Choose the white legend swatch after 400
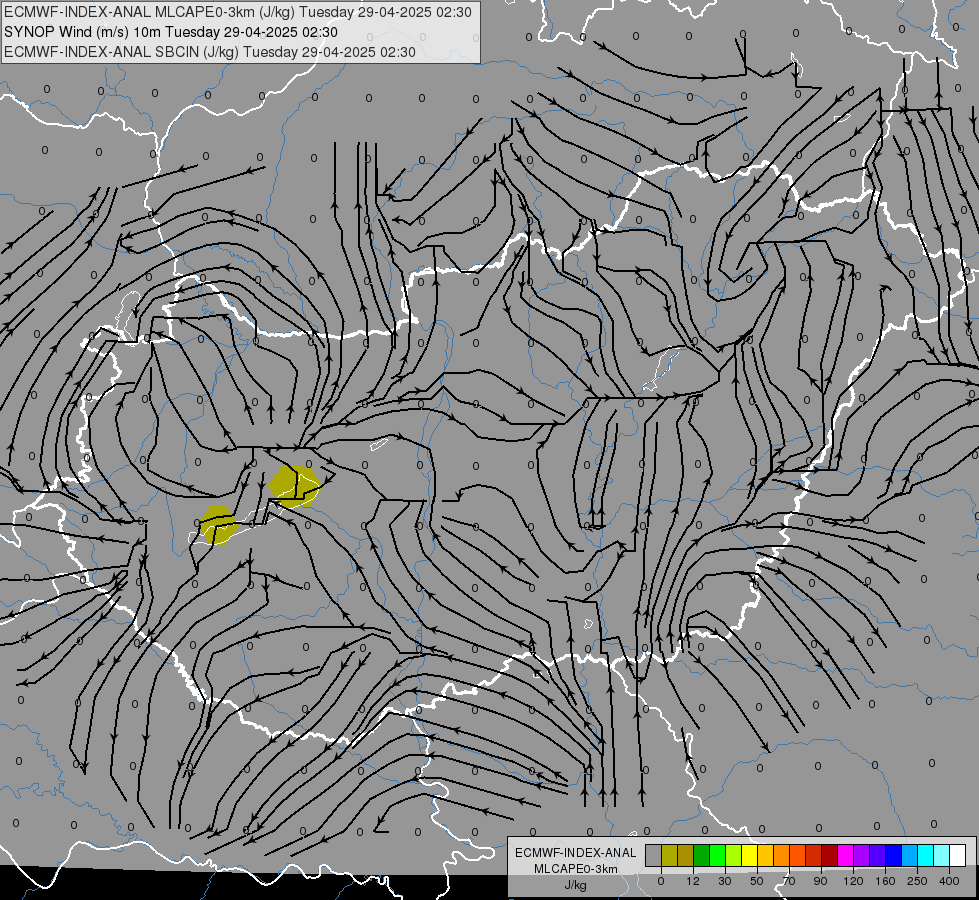Image resolution: width=979 pixels, height=900 pixels. [958, 855]
